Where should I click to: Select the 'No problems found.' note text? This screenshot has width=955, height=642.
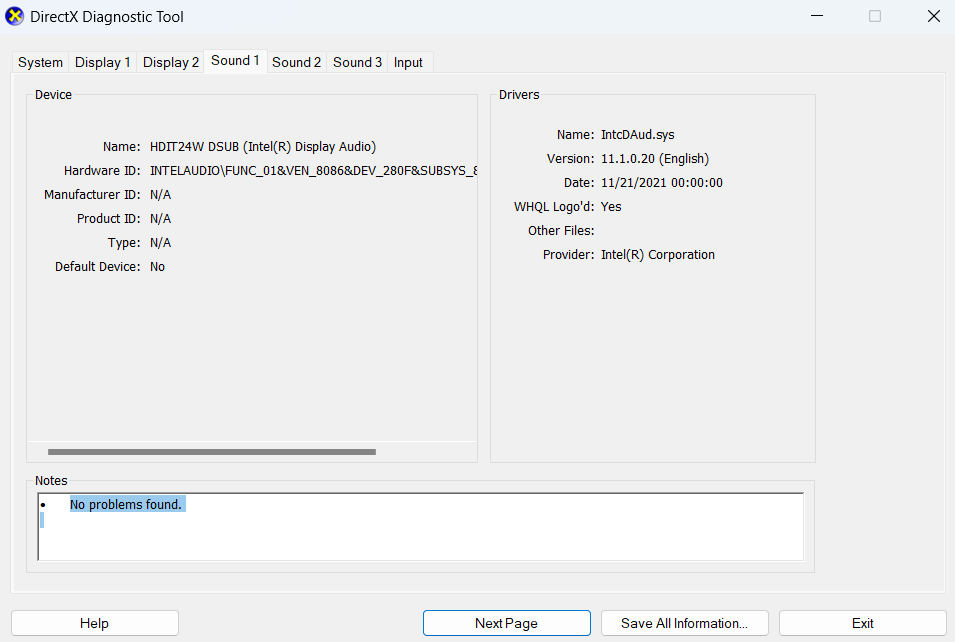click(126, 504)
